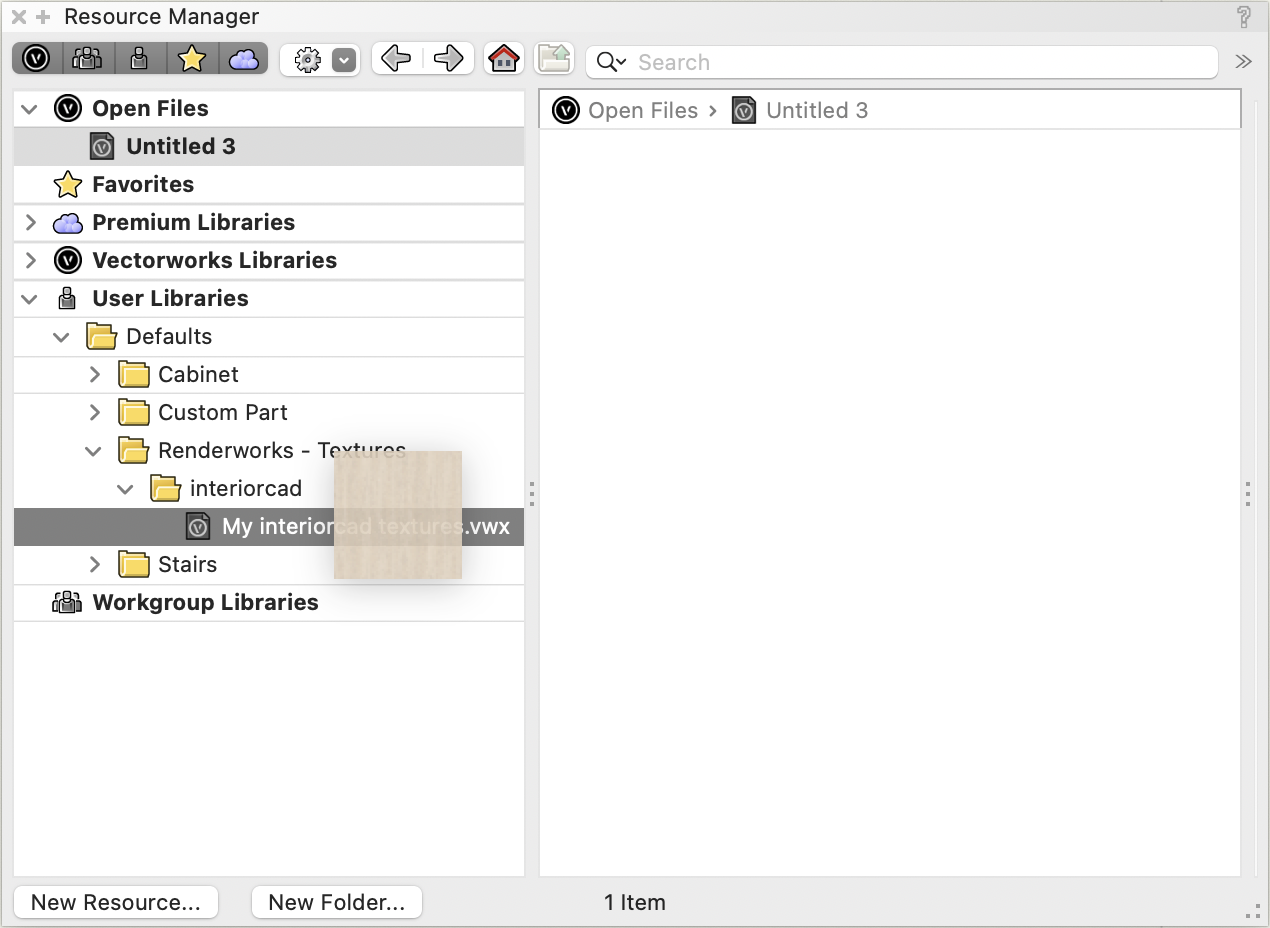This screenshot has width=1270, height=928.
Task: Select Untitled 3 in the file tree
Action: coord(269,146)
